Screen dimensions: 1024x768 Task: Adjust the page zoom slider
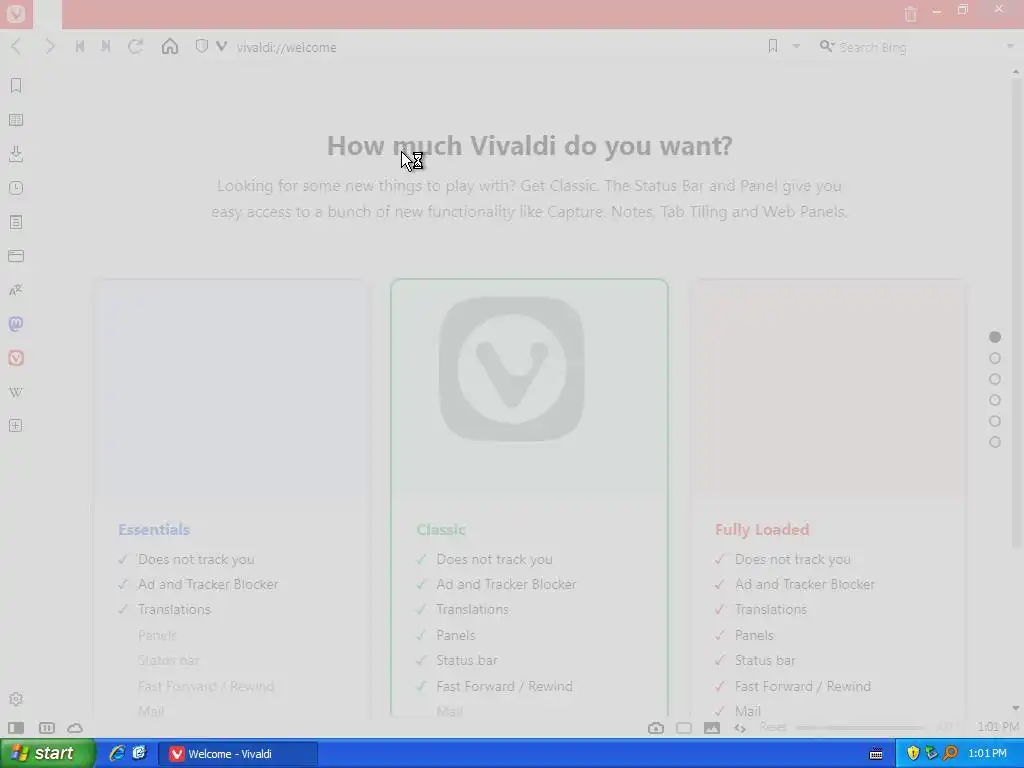click(860, 728)
